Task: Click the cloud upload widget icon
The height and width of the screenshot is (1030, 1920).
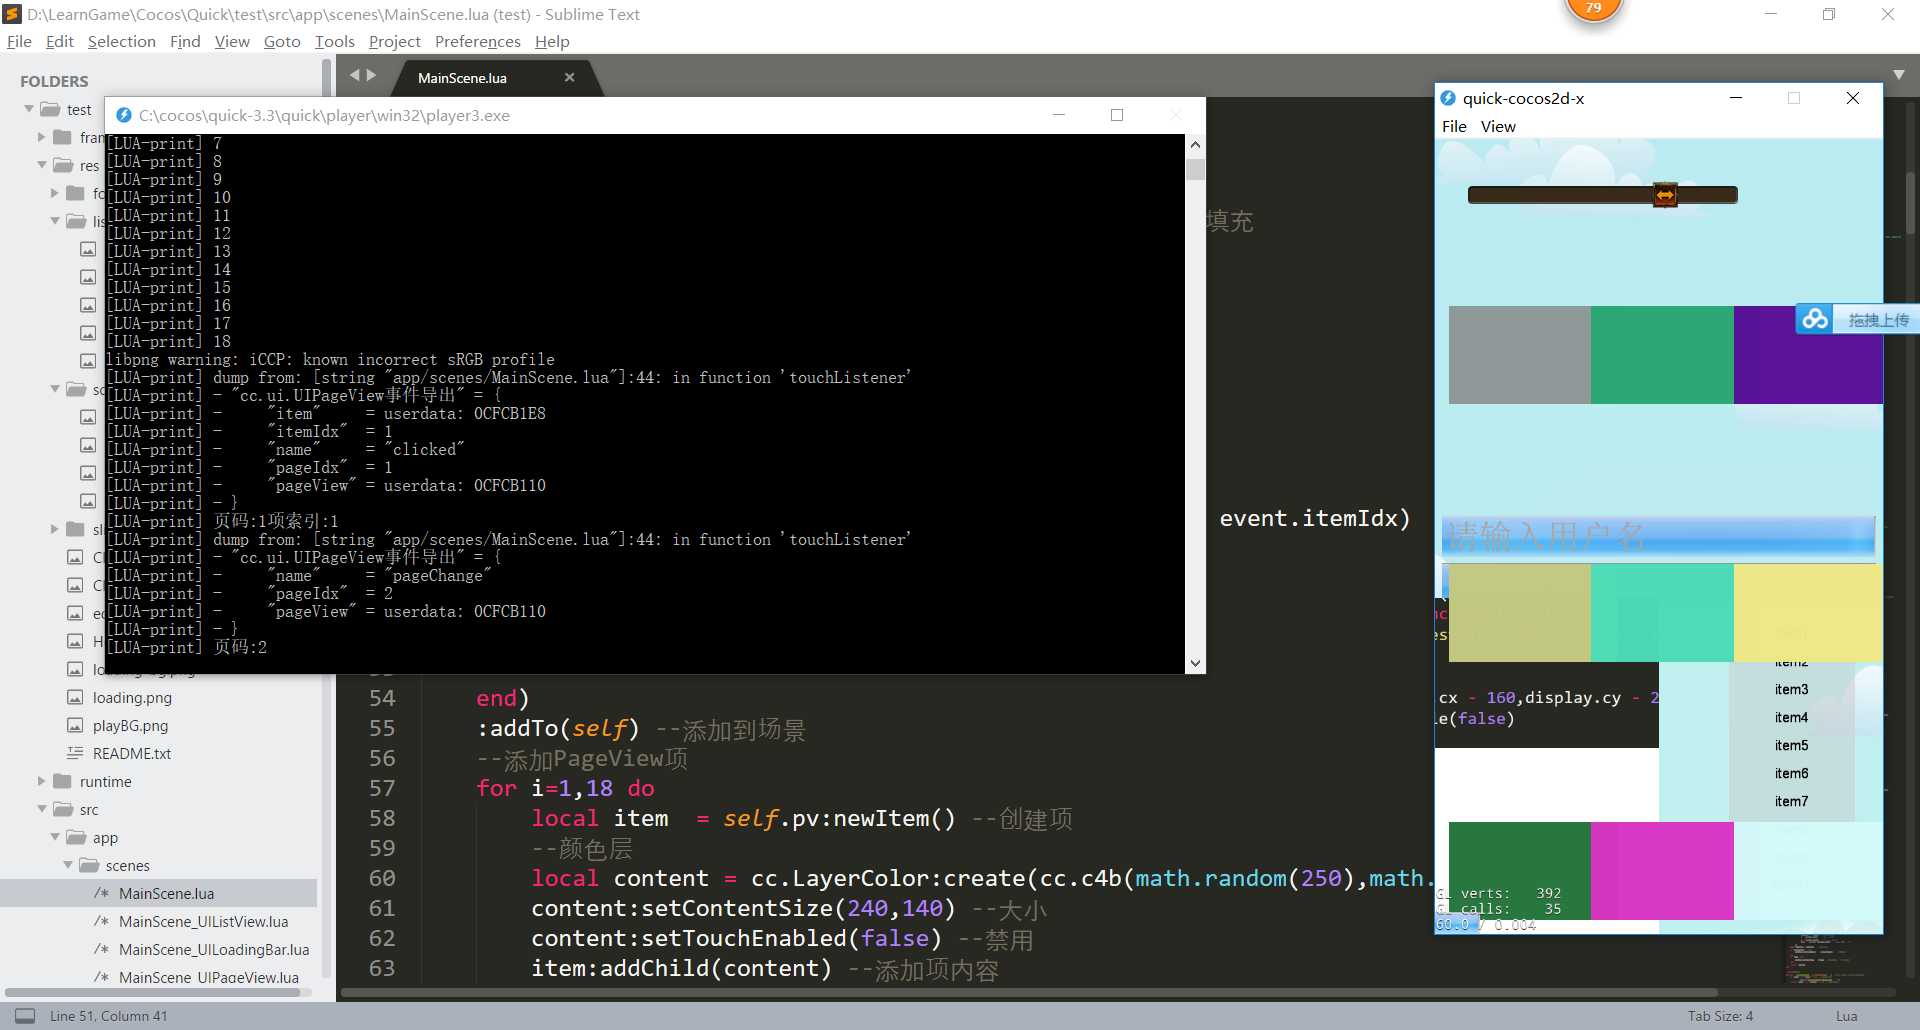Action: 1815,319
